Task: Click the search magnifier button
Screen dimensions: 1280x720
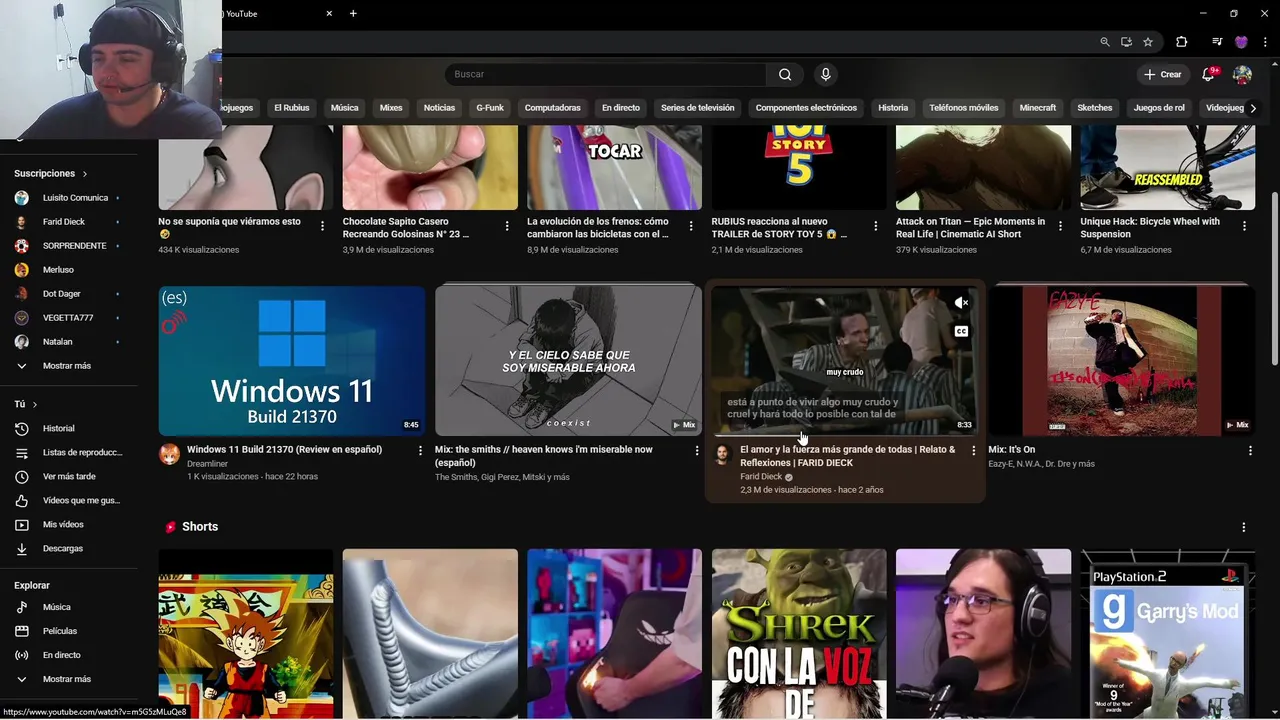Action: tap(785, 74)
